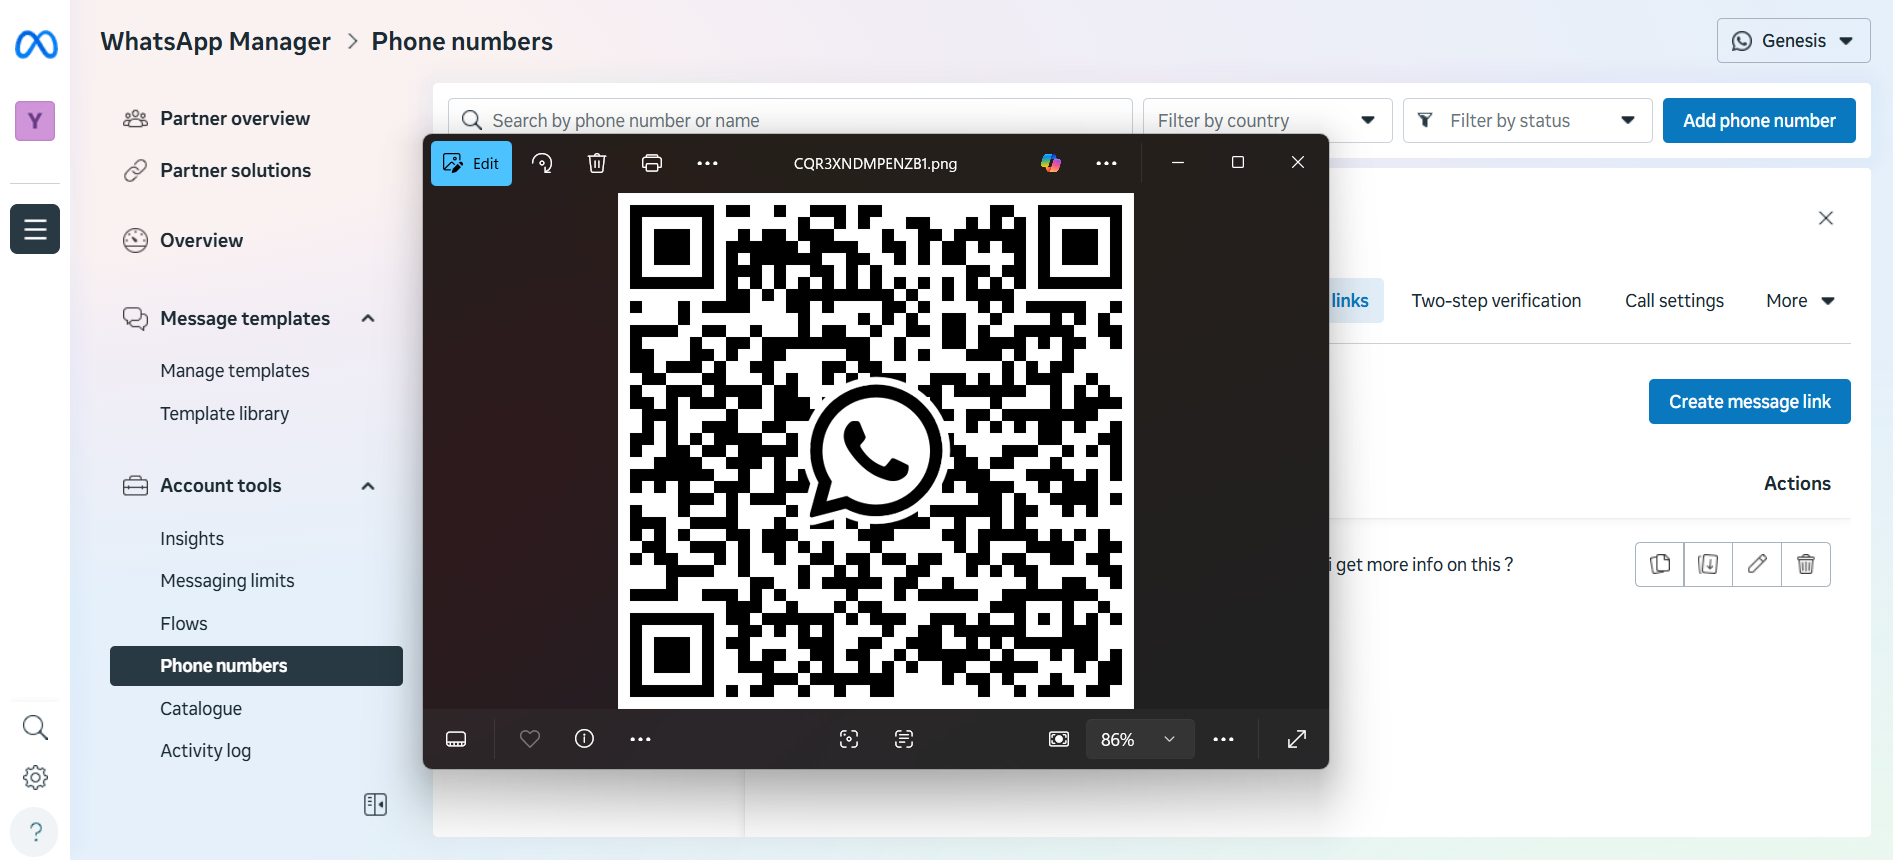1893x860 pixels.
Task: Show file info for CQR3XNDMPENZB1.png
Action: coord(585,739)
